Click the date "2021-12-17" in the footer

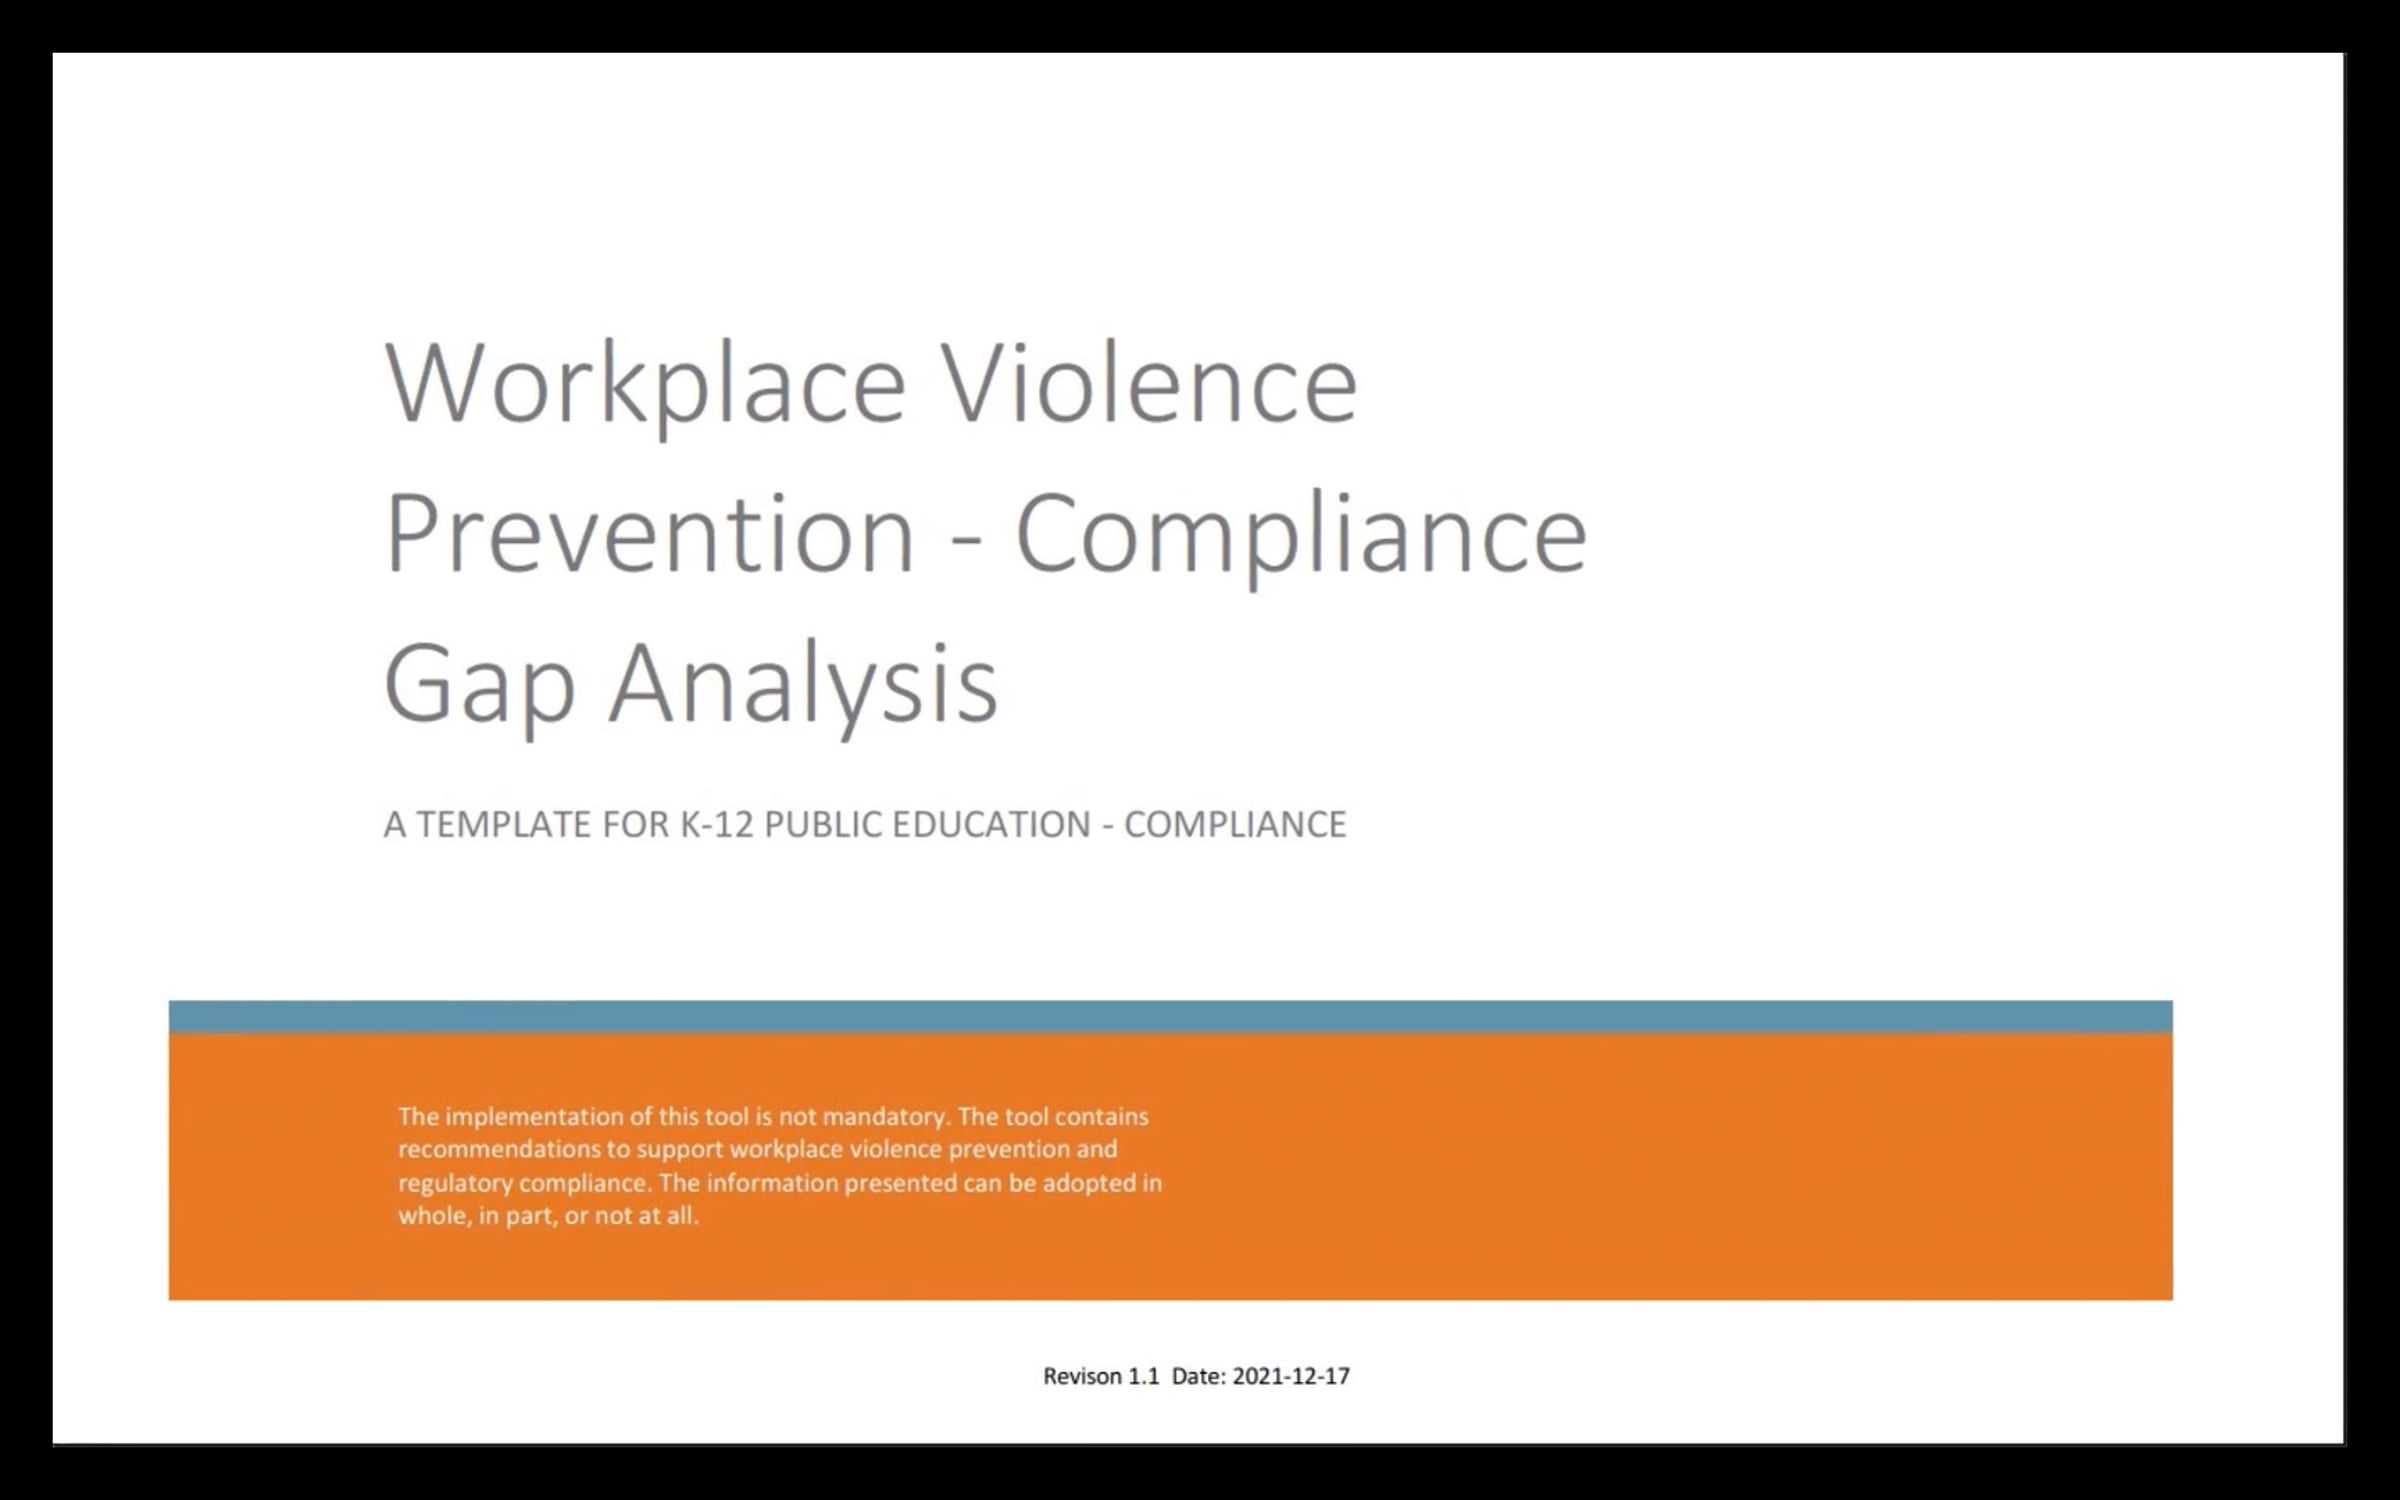(x=1291, y=1376)
